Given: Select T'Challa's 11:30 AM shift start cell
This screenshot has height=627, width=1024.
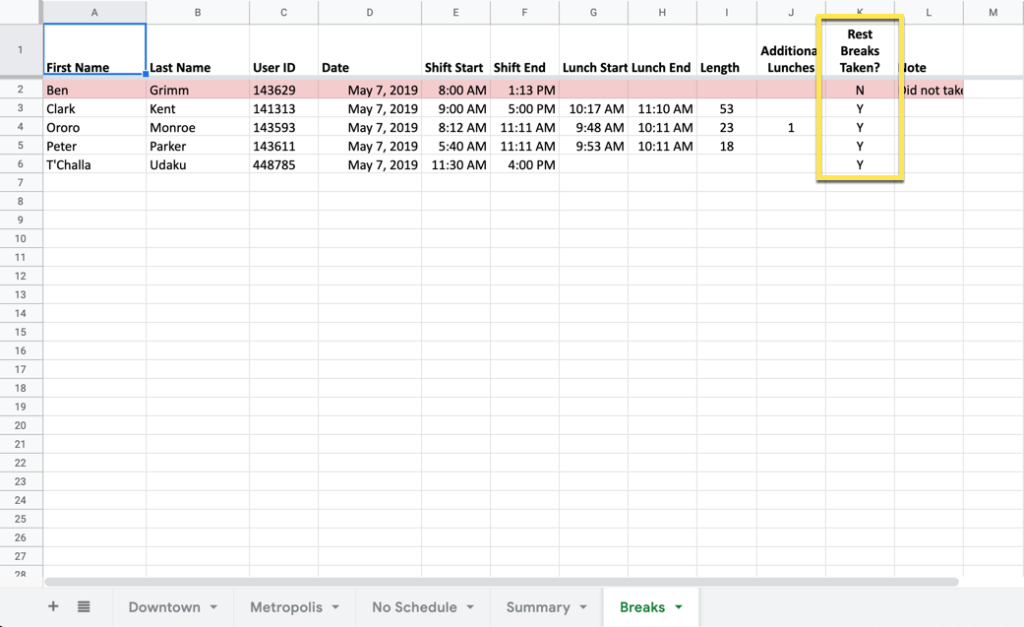Looking at the screenshot, I should click(456, 165).
